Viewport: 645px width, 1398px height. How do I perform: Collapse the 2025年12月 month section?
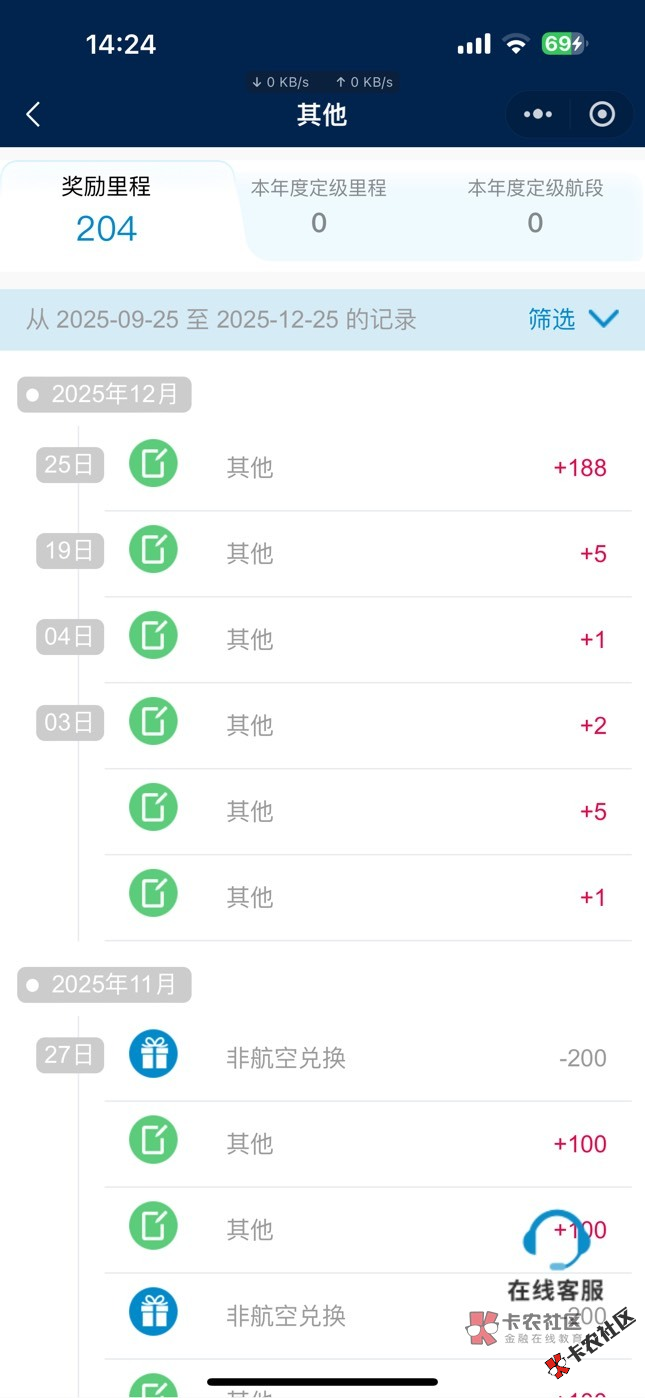point(104,395)
